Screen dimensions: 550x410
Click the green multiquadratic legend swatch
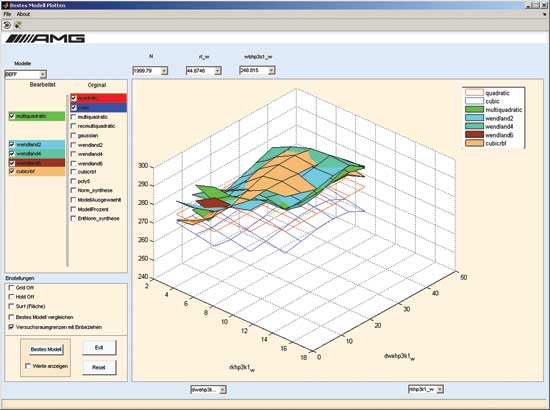[x=474, y=110]
